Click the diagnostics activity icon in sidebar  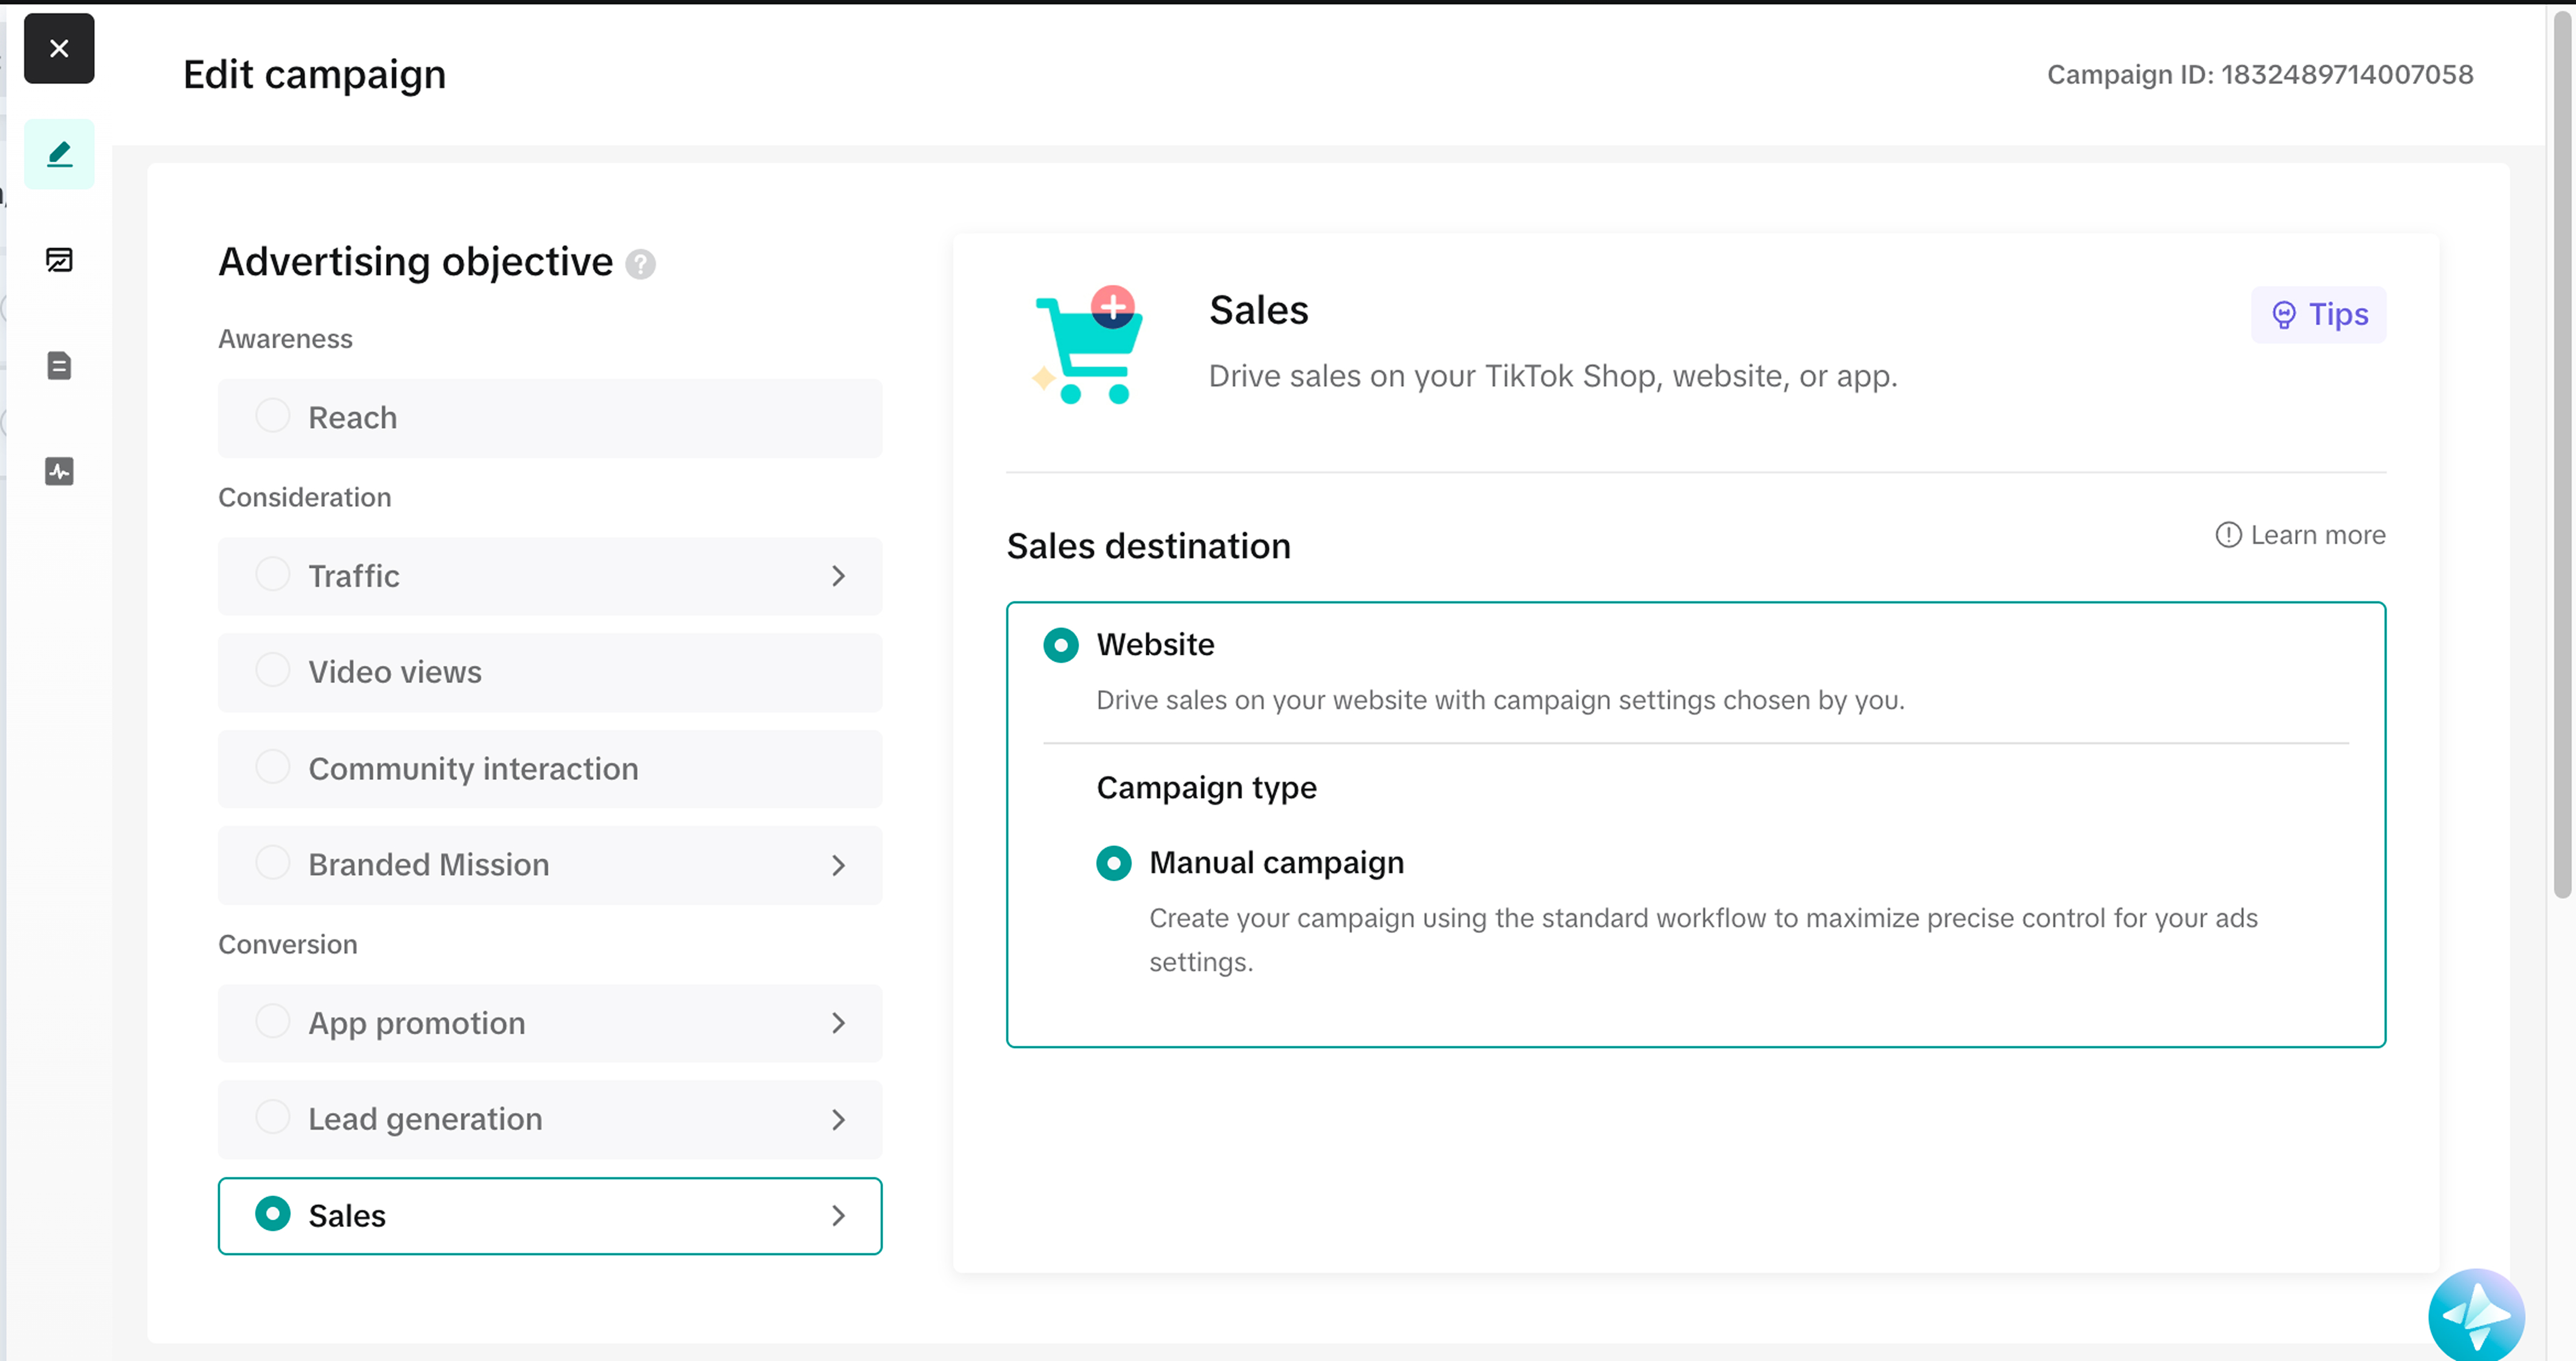(x=59, y=471)
